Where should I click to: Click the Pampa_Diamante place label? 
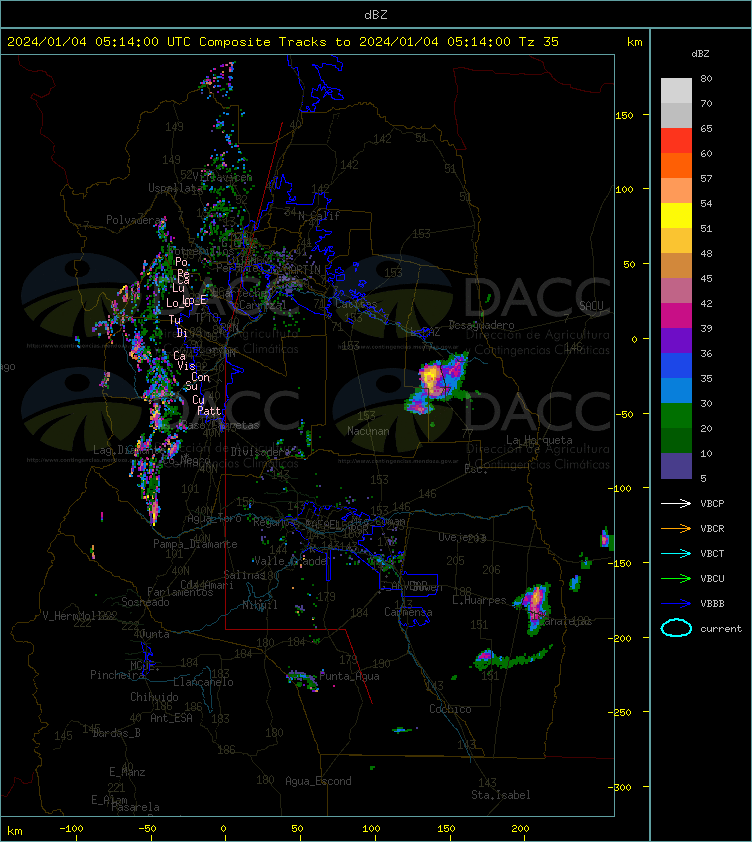pos(195,544)
